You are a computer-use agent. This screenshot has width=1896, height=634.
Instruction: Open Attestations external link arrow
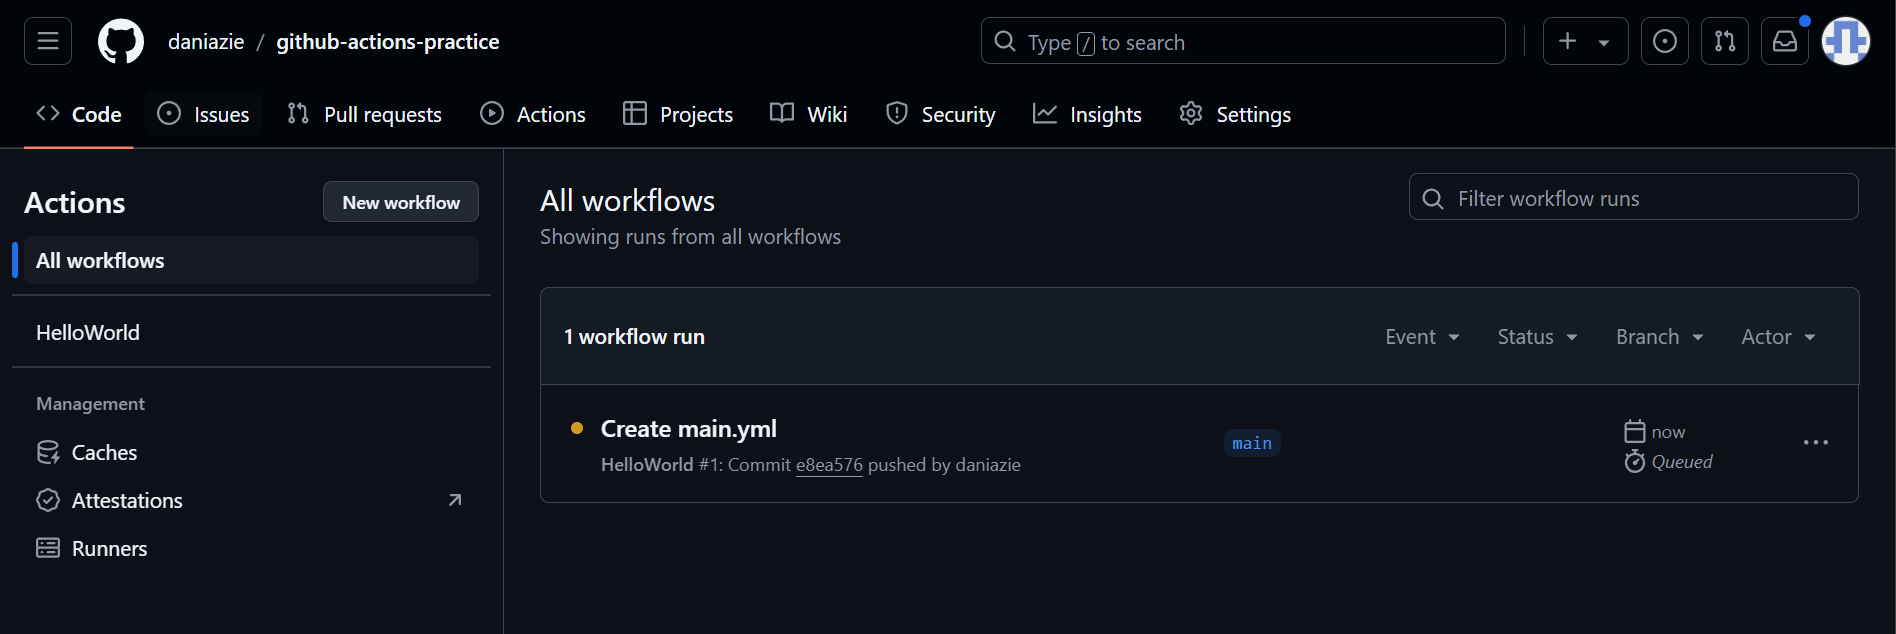point(455,500)
